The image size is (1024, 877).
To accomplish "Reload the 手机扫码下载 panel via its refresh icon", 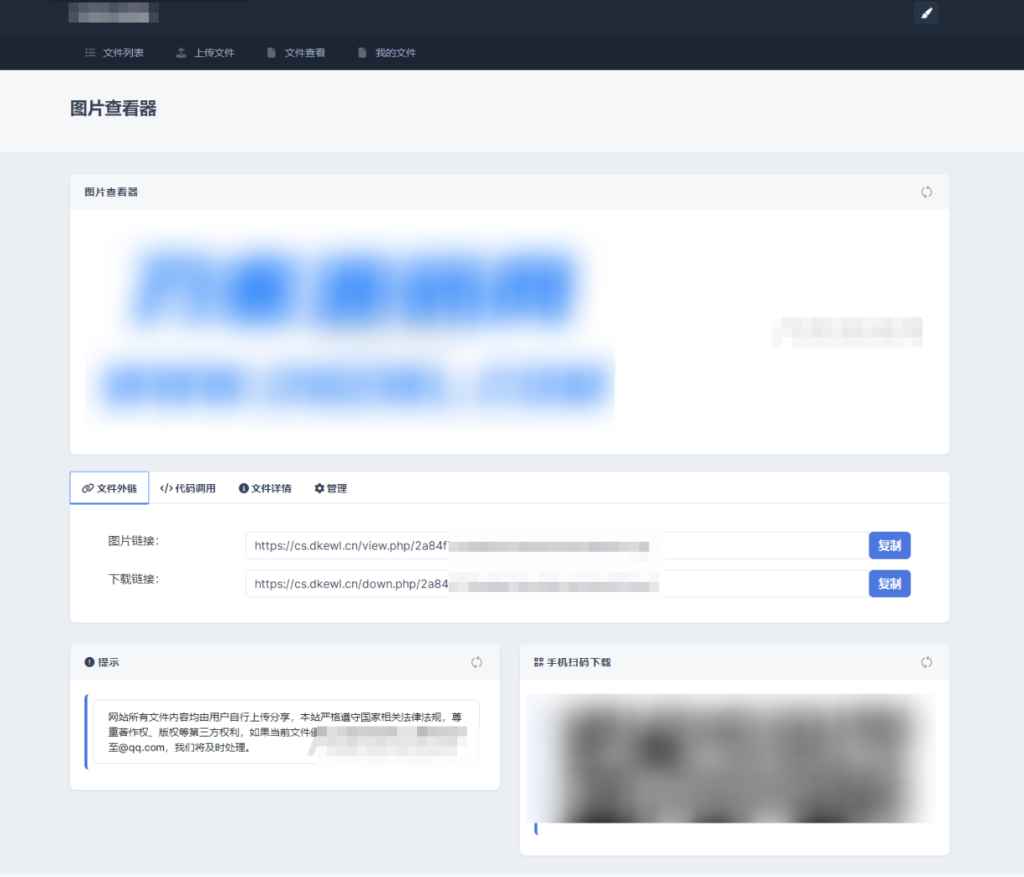I will (926, 662).
